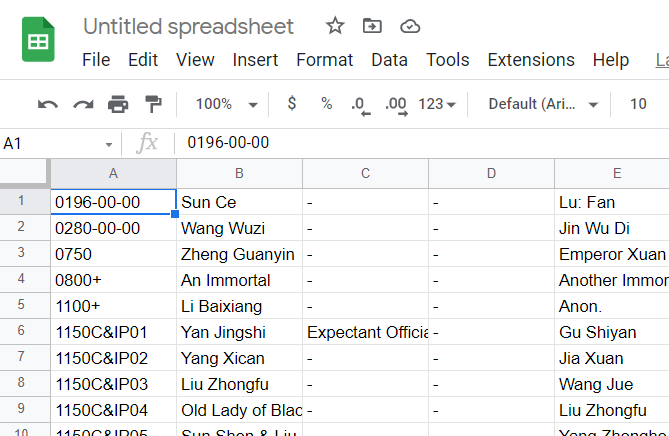
Task: Click the print icon
Action: coord(118,104)
